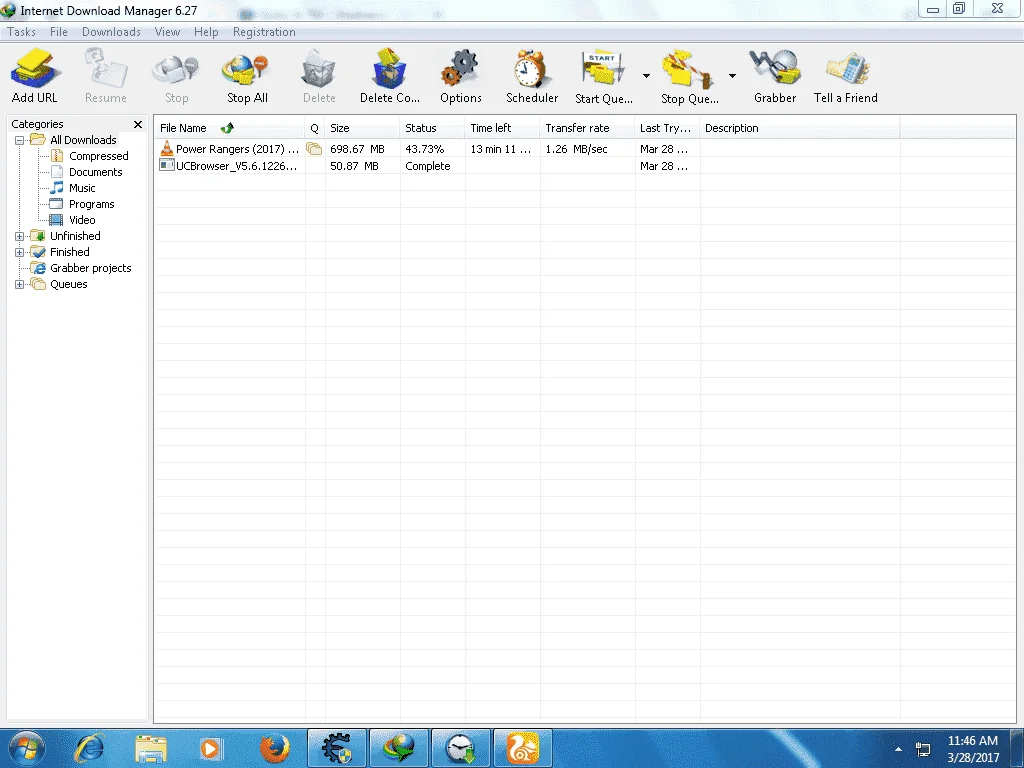The width and height of the screenshot is (1024, 768).
Task: Click the queue folder icon on Power Rangers row
Action: pos(314,149)
